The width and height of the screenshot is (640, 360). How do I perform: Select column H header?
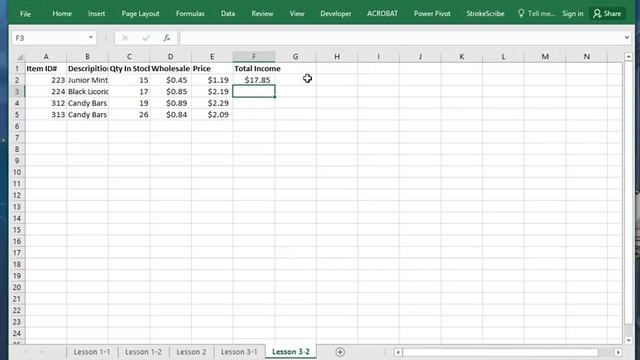coord(337,56)
